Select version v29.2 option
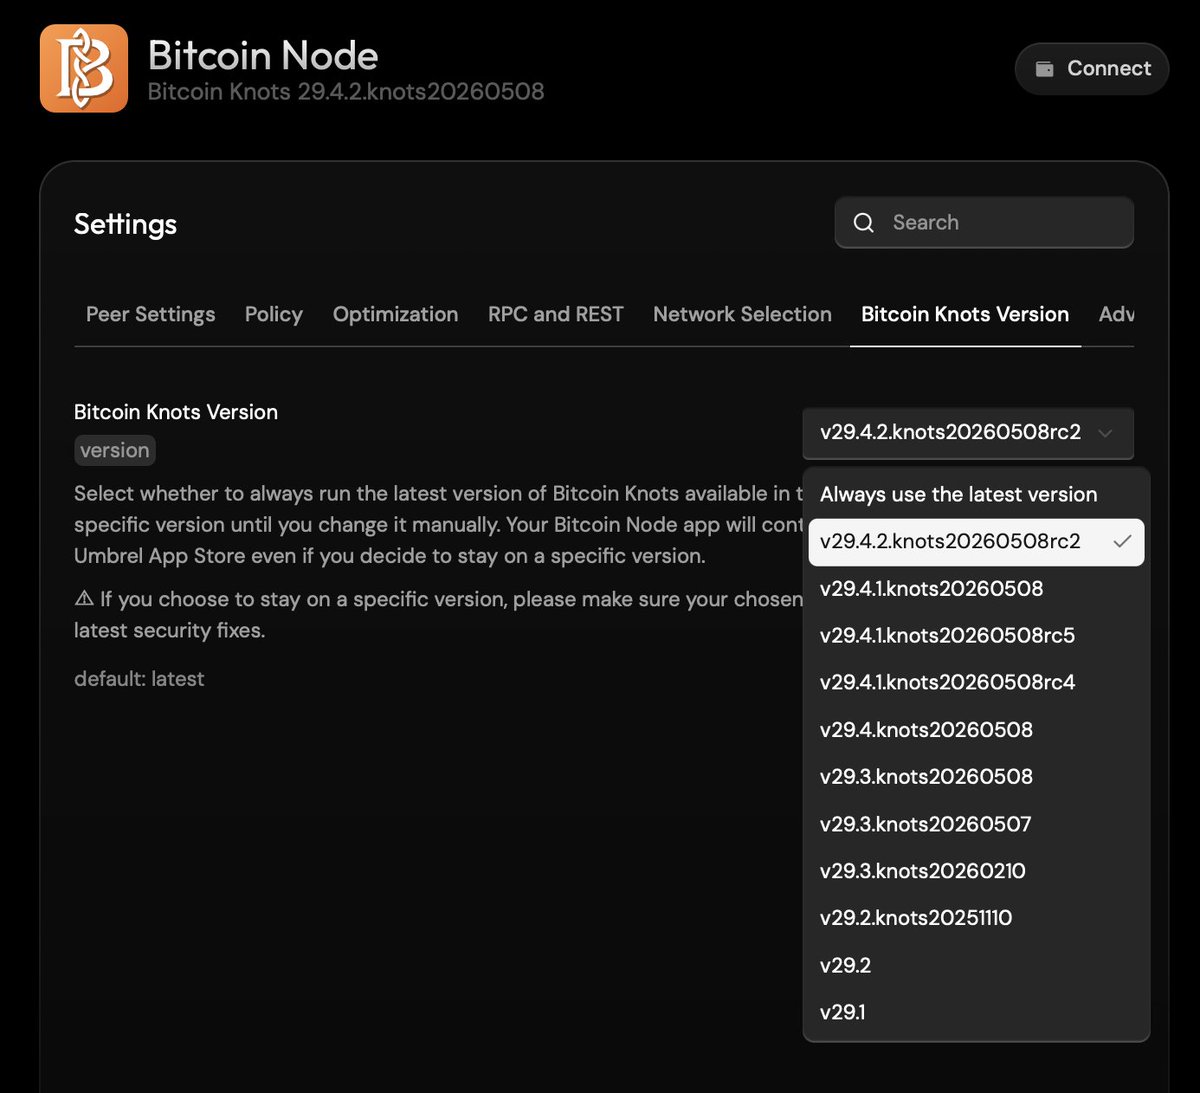 pos(976,965)
